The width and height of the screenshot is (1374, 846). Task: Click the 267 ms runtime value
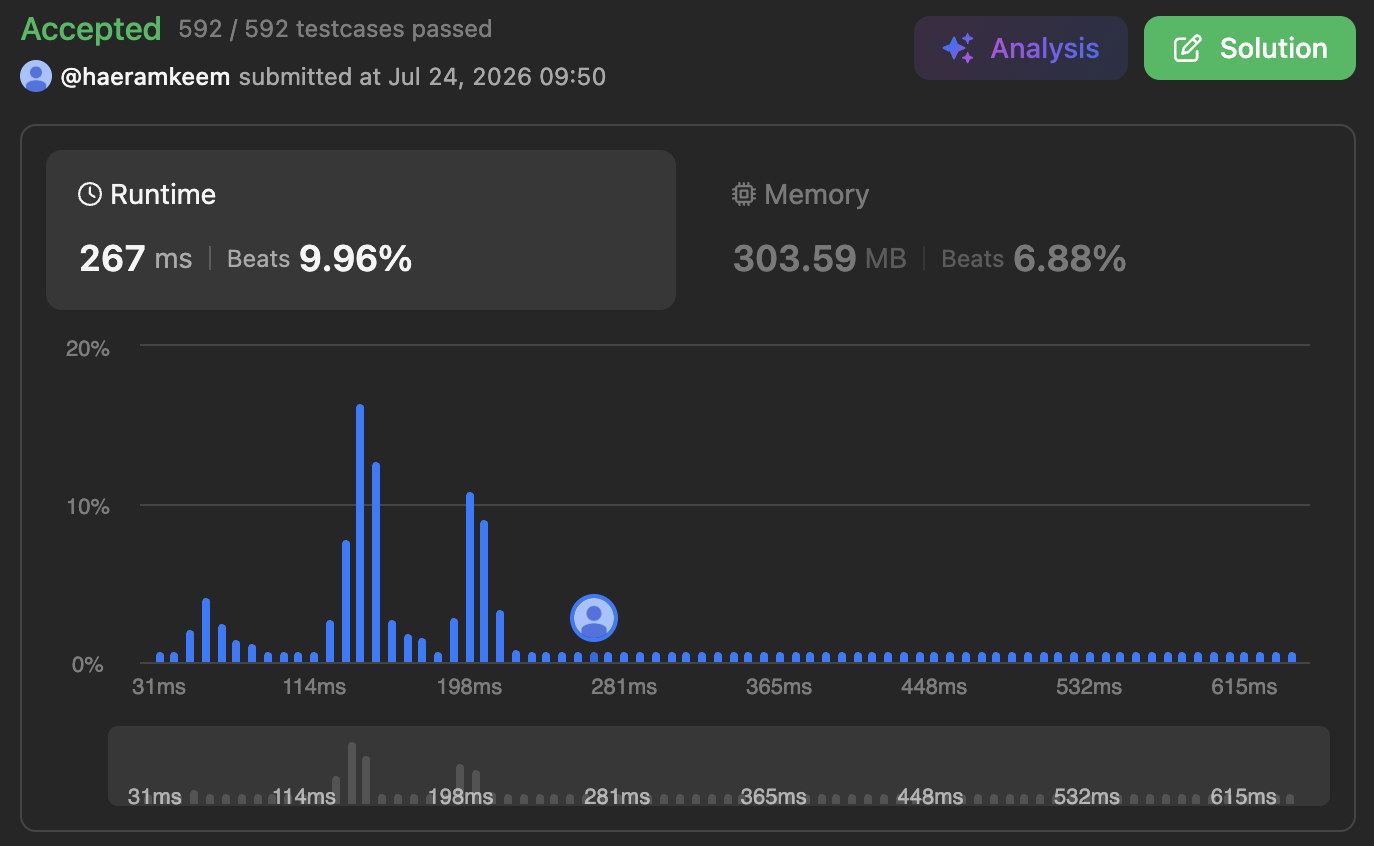[135, 259]
